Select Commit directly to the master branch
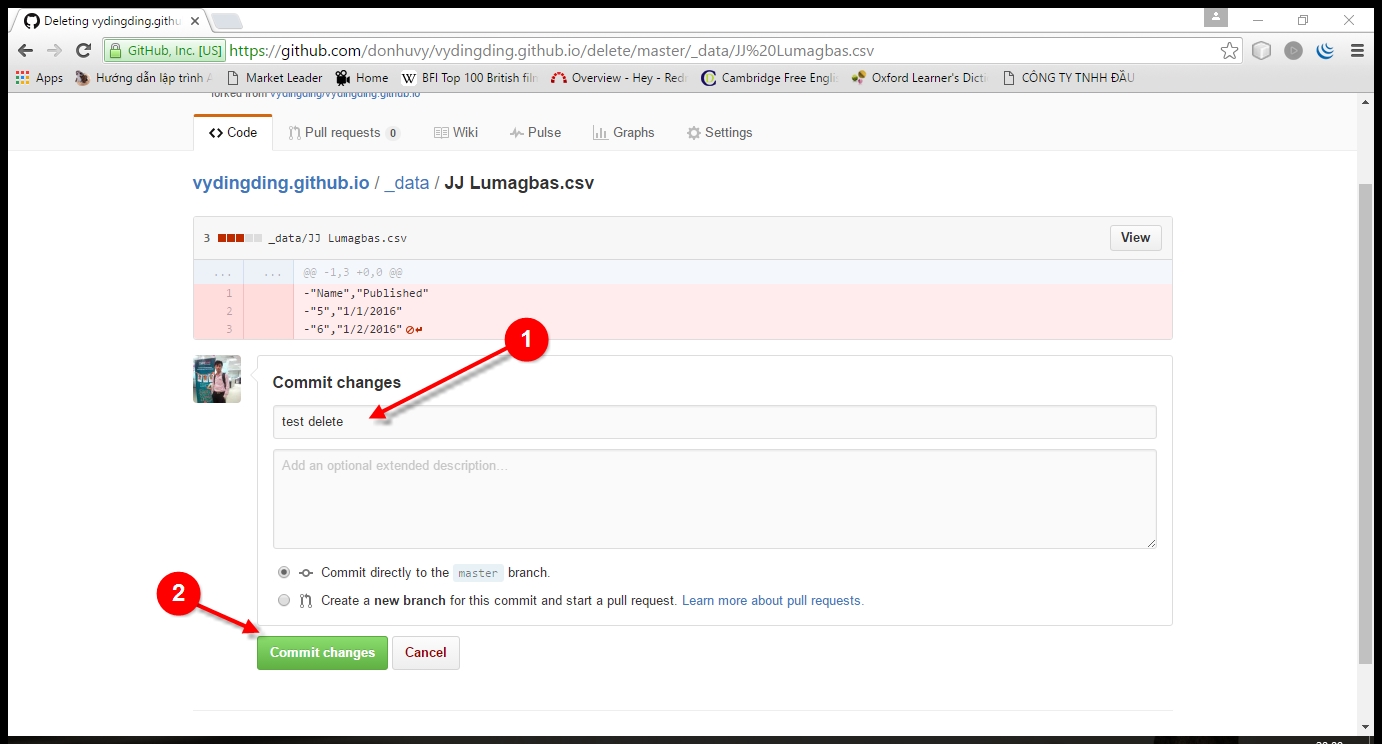 [x=284, y=573]
